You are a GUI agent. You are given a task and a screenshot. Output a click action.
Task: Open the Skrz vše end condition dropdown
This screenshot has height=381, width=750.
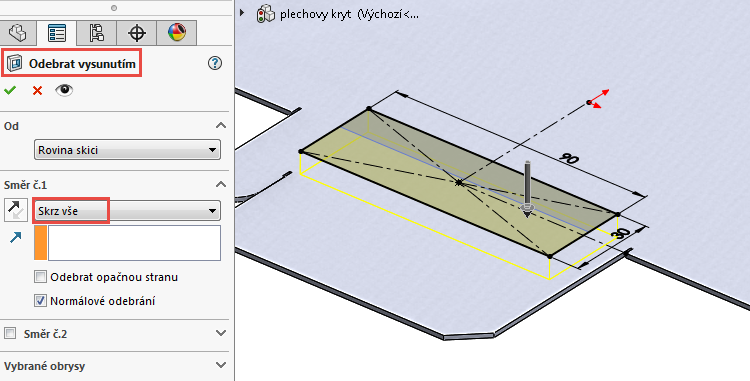[127, 211]
